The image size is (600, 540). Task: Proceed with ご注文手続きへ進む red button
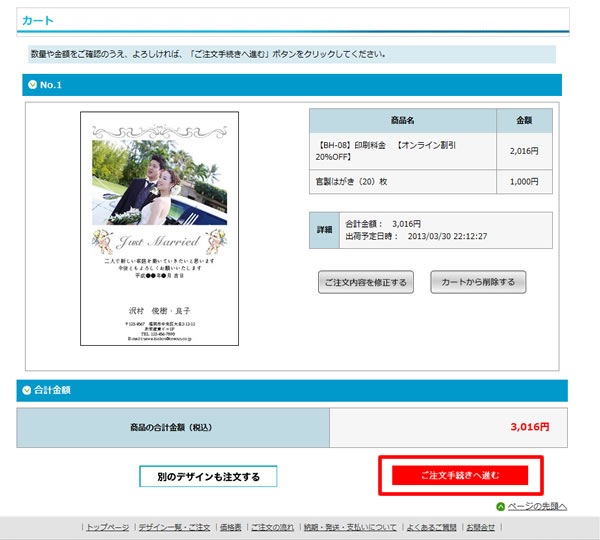(x=460, y=475)
